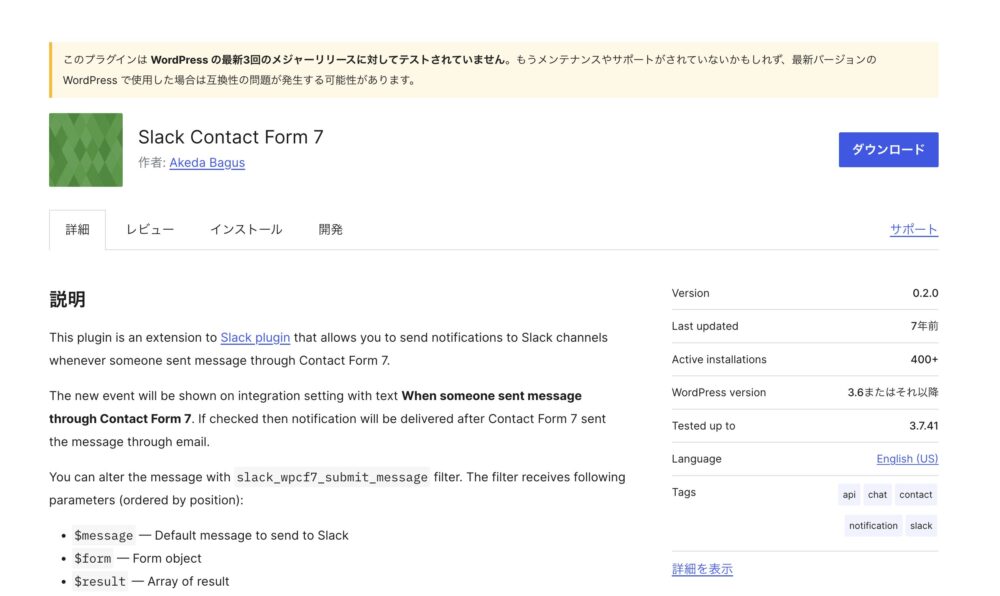1000x596 pixels.
Task: Click the Active installations value 400+
Action: click(x=924, y=360)
